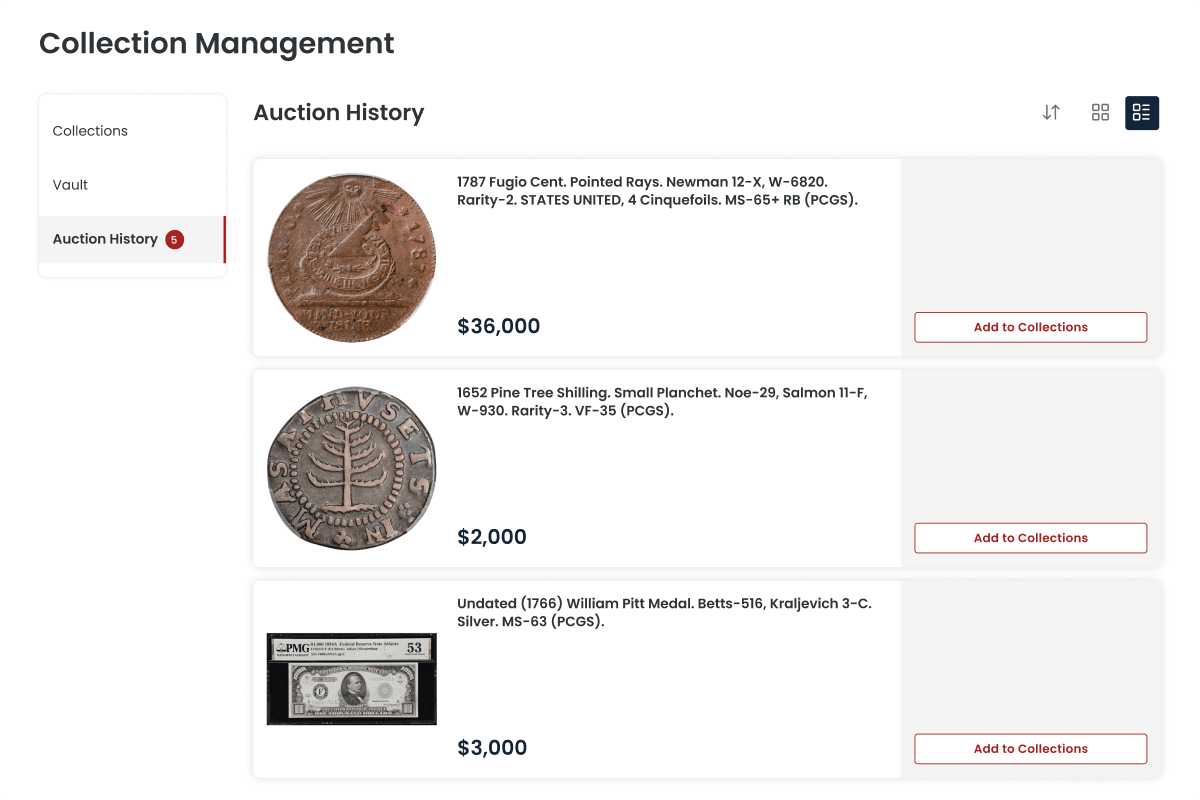
Task: Open the Vault sidebar tab
Action: point(70,185)
